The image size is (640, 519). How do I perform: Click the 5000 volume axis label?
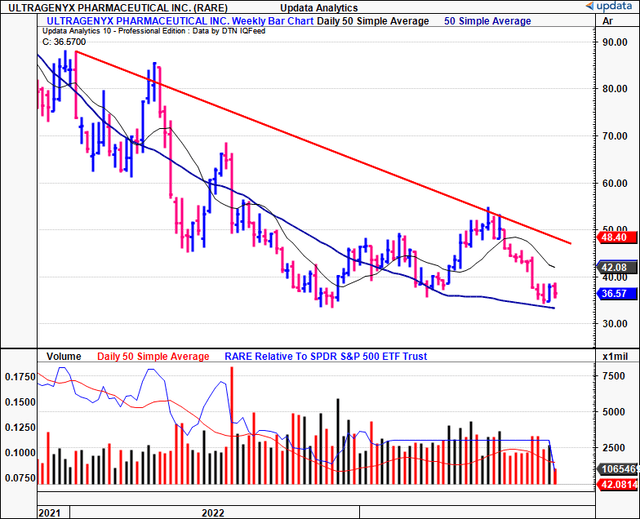coord(614,412)
